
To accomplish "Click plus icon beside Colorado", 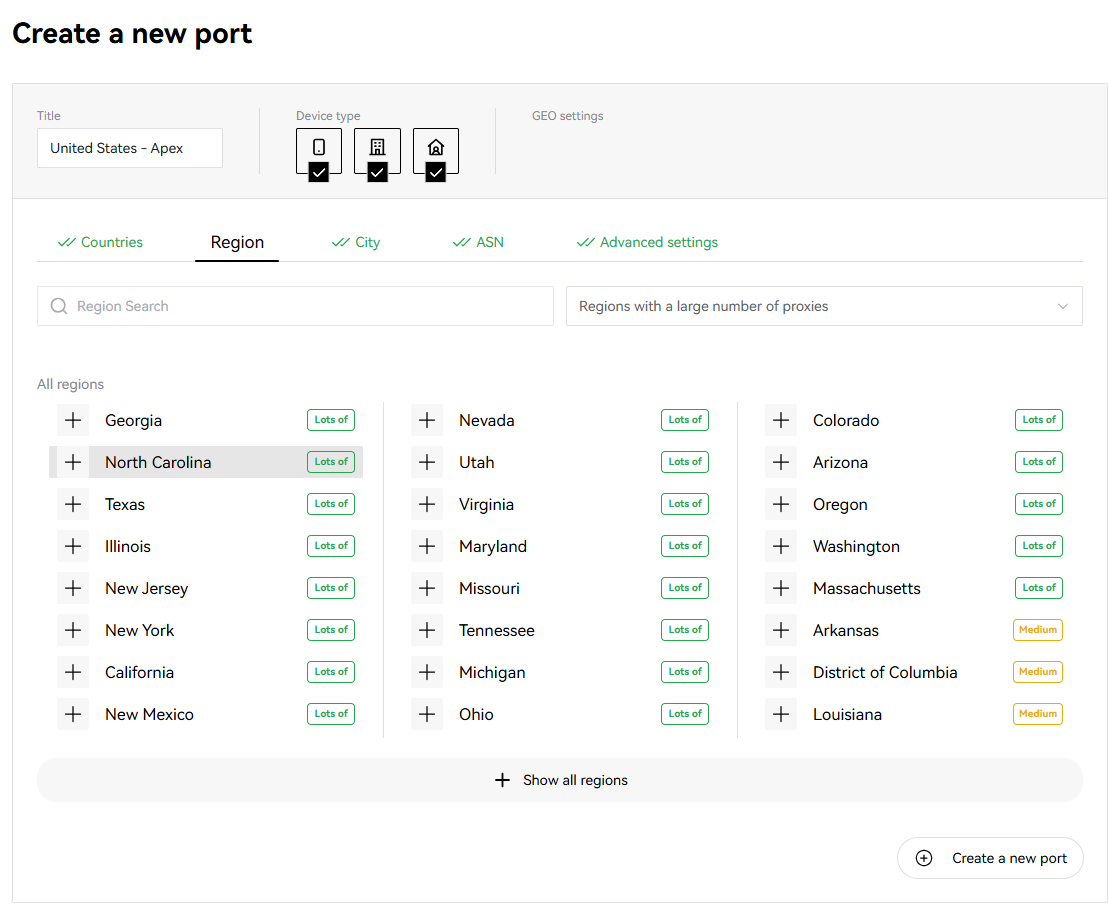I will pos(781,420).
